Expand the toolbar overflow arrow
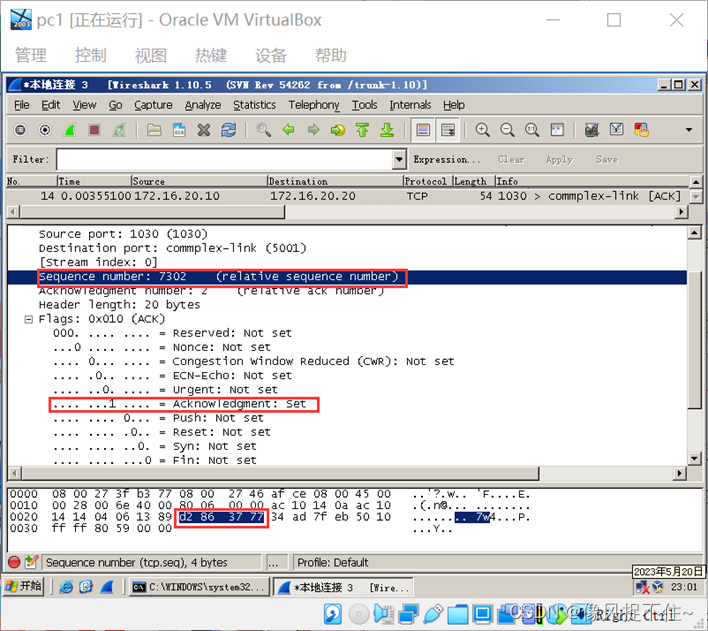 pos(689,130)
